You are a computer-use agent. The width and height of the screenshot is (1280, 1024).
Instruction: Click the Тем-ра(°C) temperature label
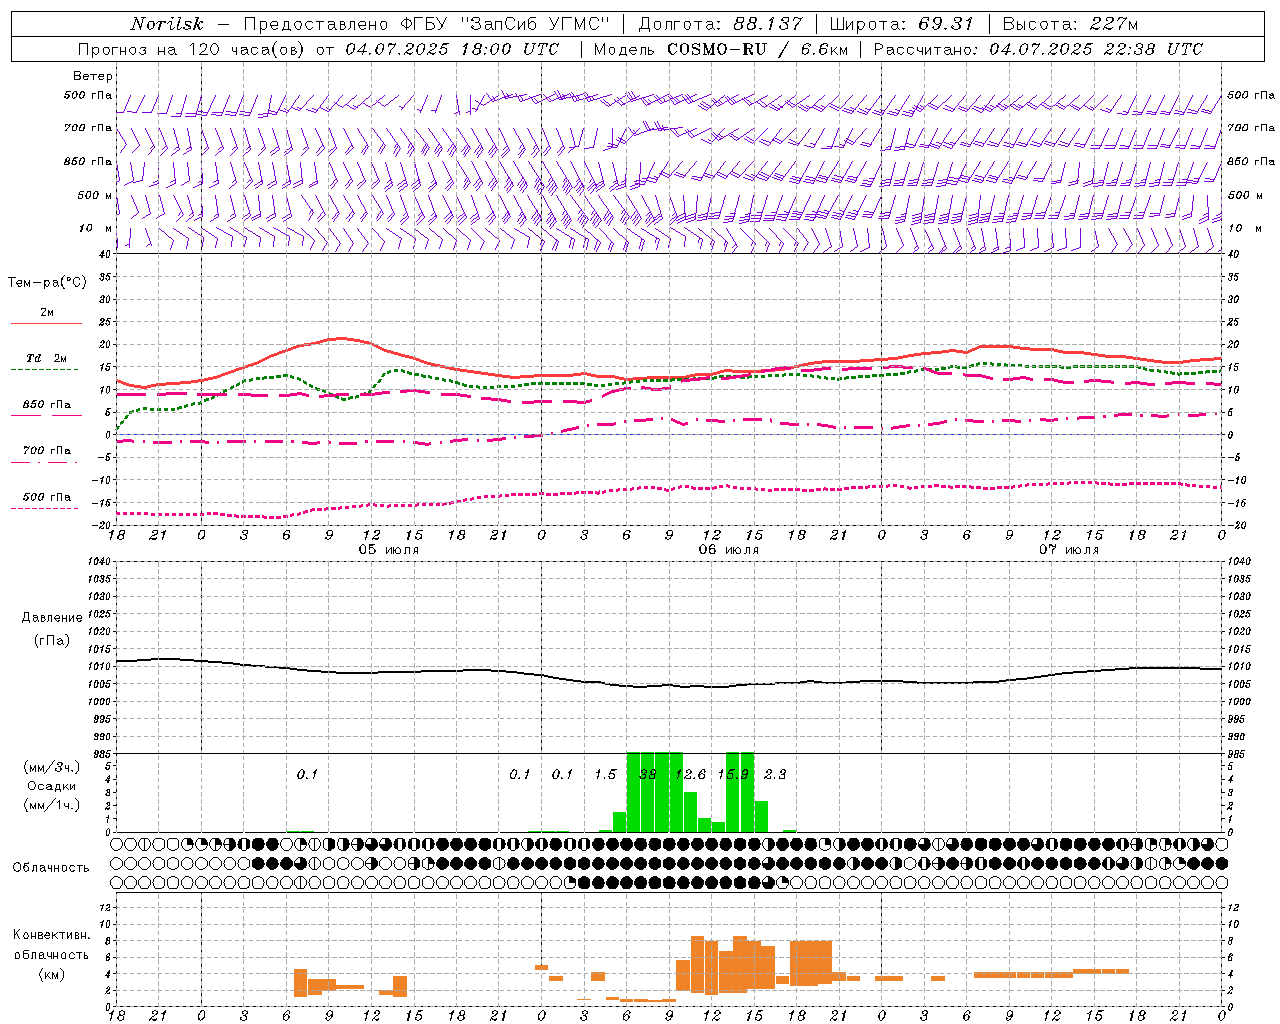click(47, 283)
